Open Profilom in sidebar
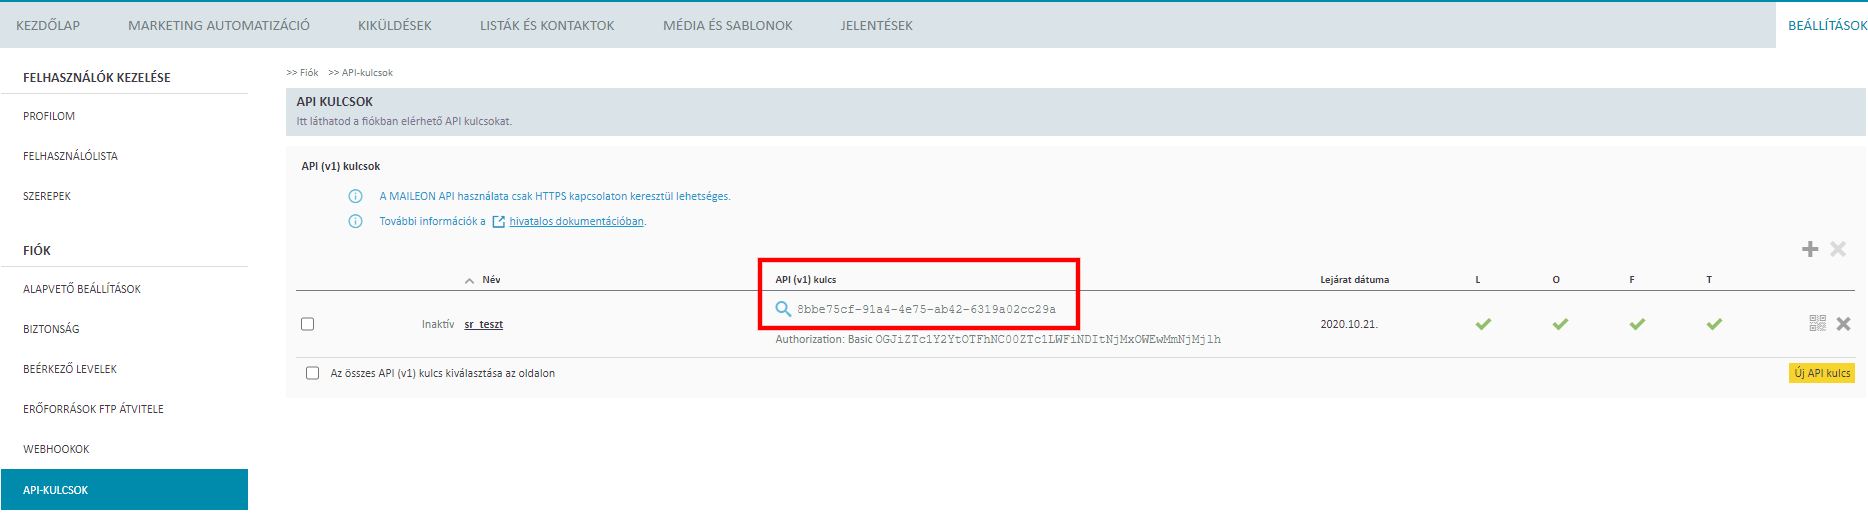 49,116
